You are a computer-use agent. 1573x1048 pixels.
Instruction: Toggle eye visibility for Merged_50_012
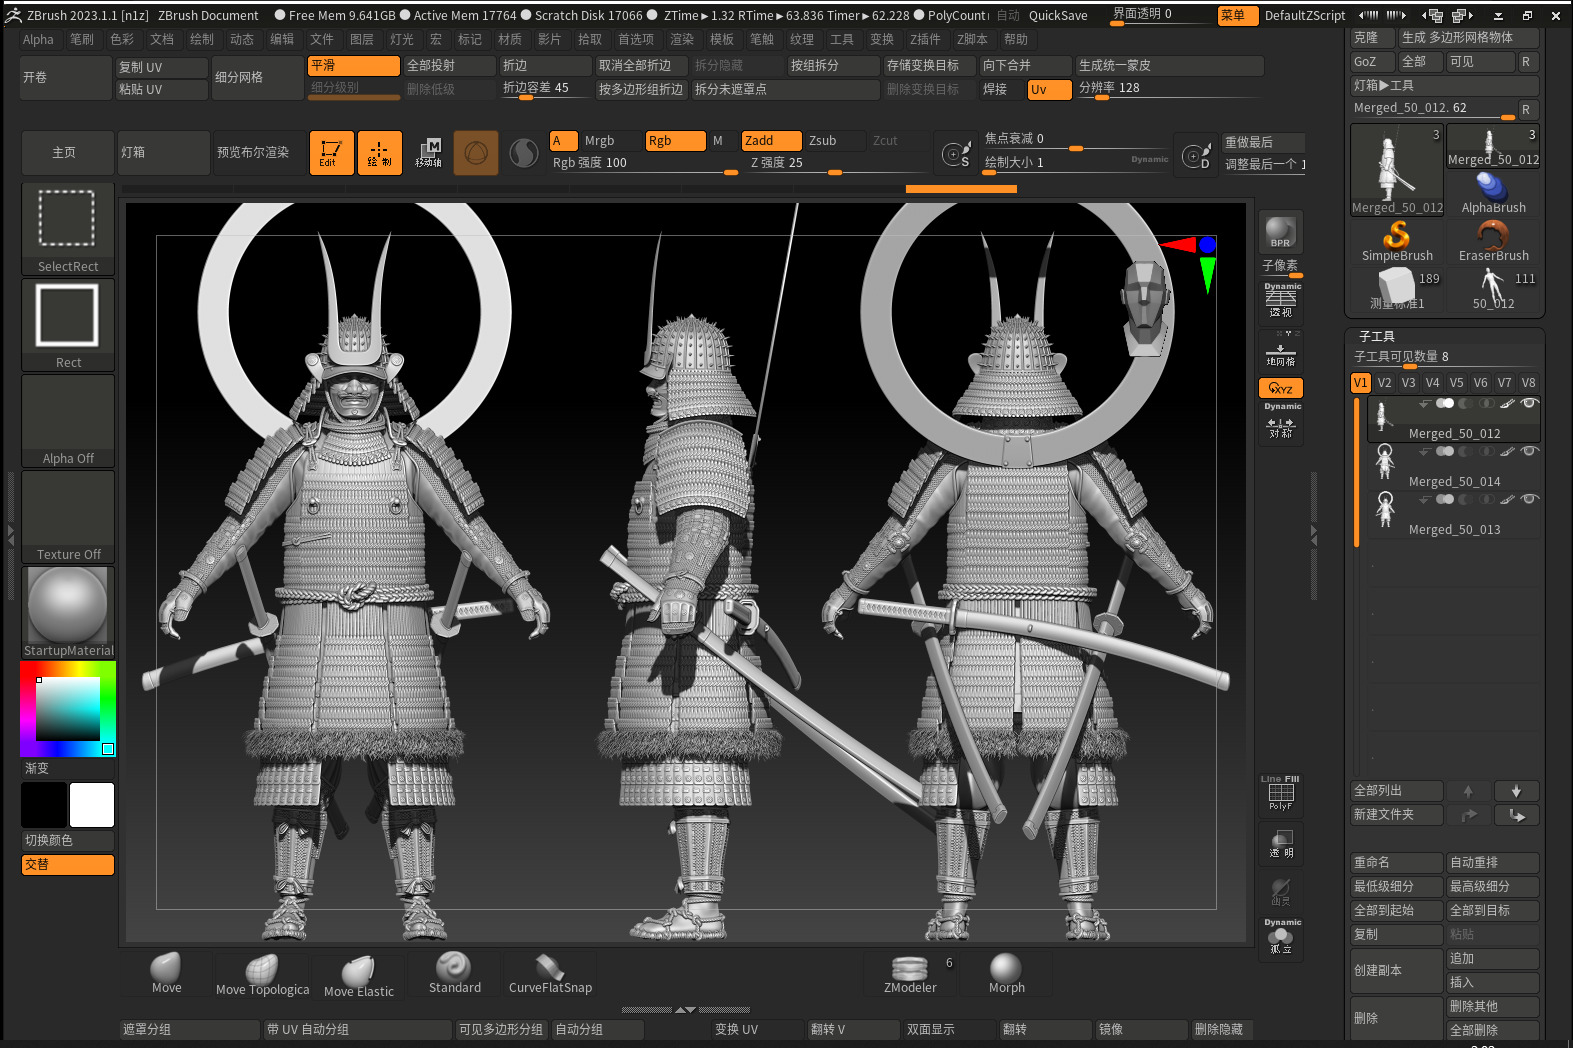pos(1529,403)
